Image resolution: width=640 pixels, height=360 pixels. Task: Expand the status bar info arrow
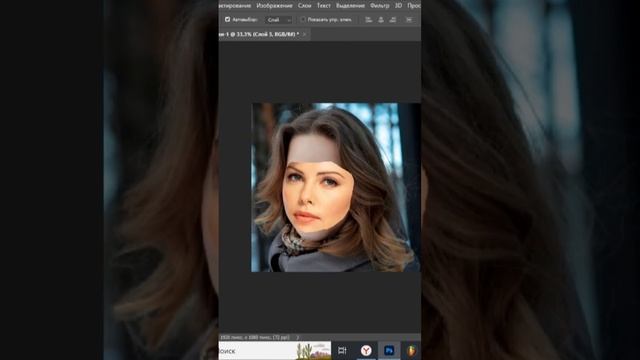(298, 338)
